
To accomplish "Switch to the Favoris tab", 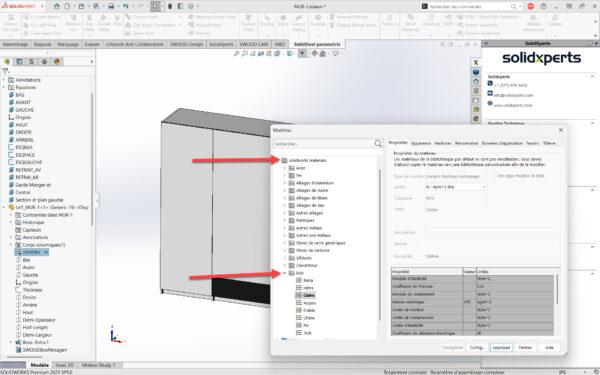I will tap(532, 143).
